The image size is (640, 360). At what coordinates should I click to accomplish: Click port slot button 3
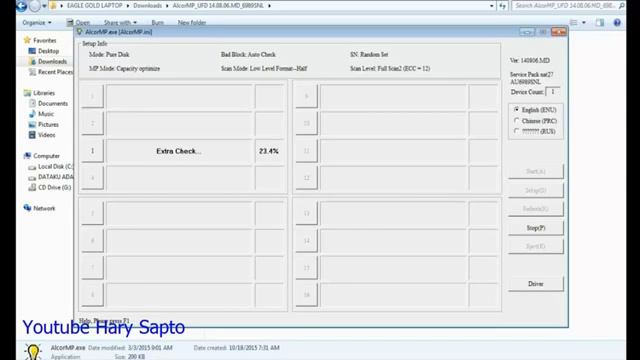[x=93, y=151]
